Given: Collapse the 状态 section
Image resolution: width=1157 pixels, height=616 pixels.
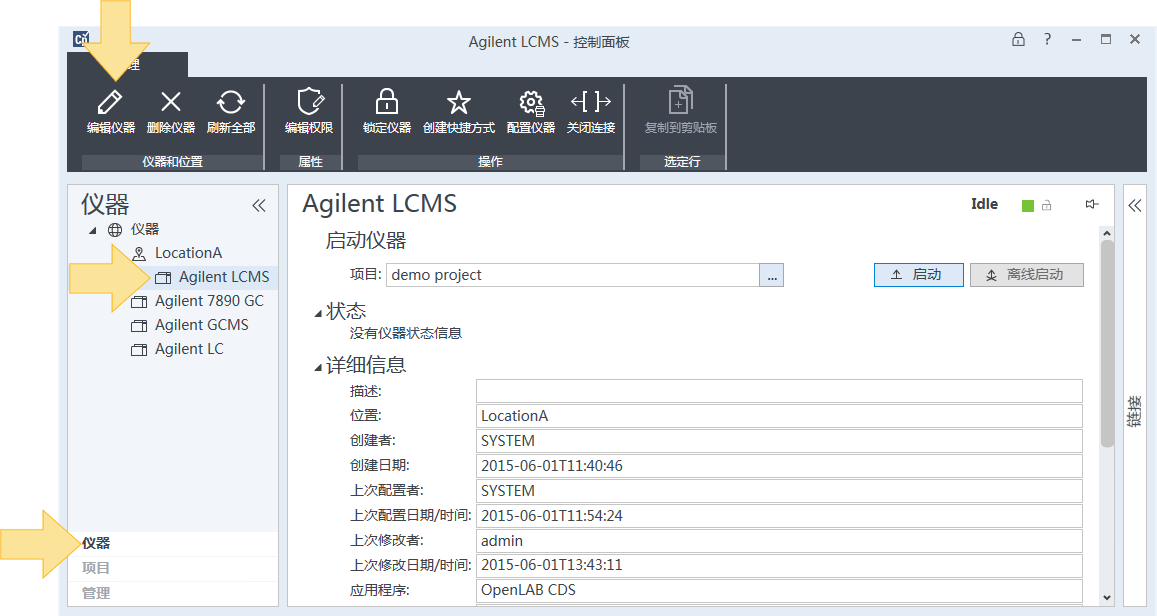Looking at the screenshot, I should 319,314.
